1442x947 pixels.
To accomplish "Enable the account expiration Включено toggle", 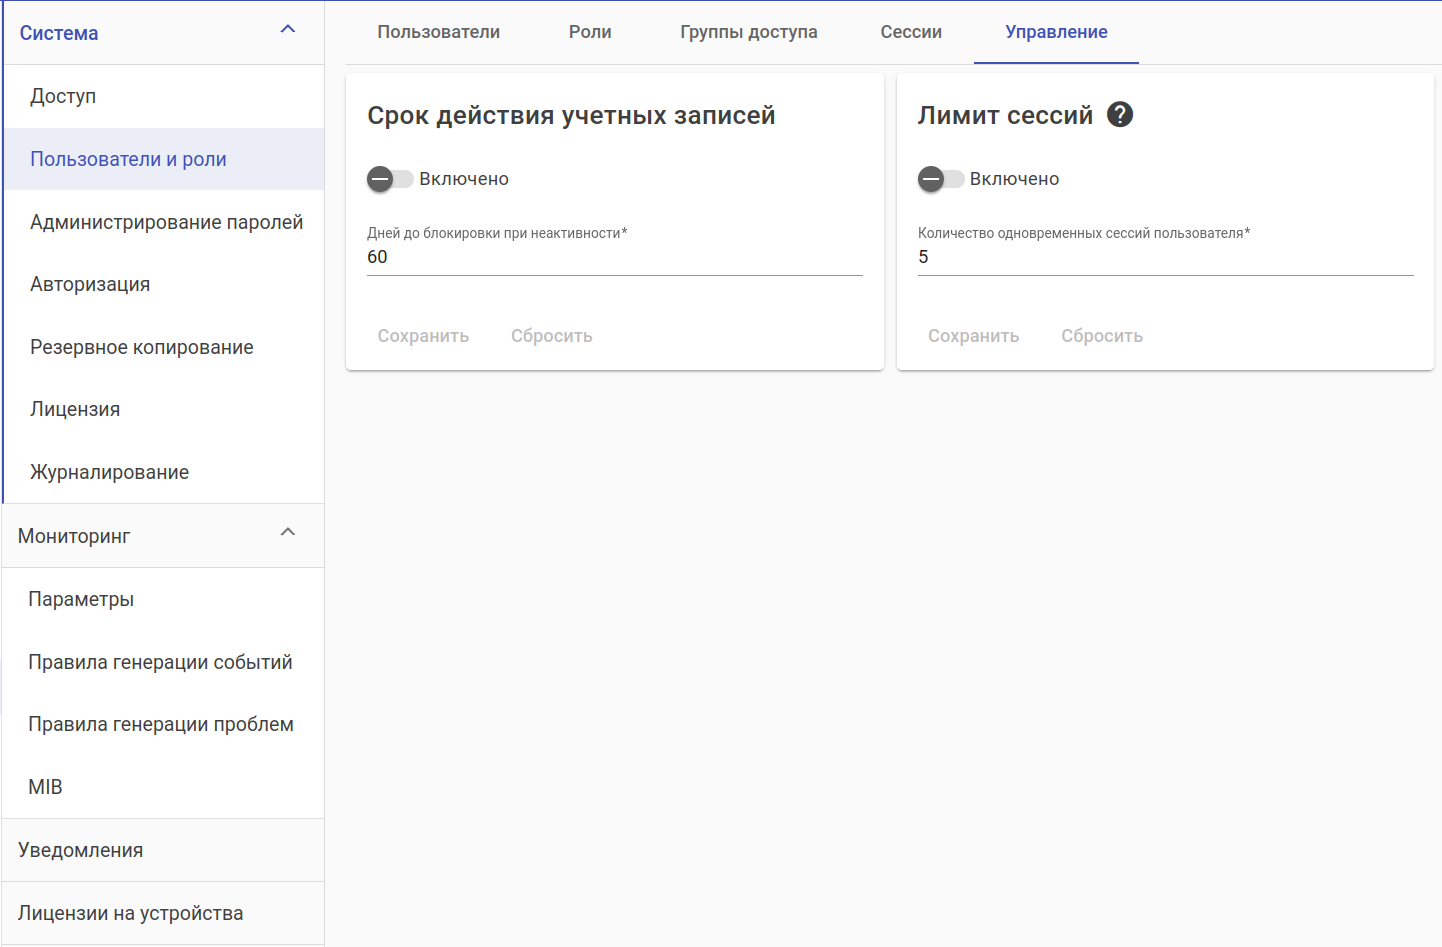I will tap(389, 179).
